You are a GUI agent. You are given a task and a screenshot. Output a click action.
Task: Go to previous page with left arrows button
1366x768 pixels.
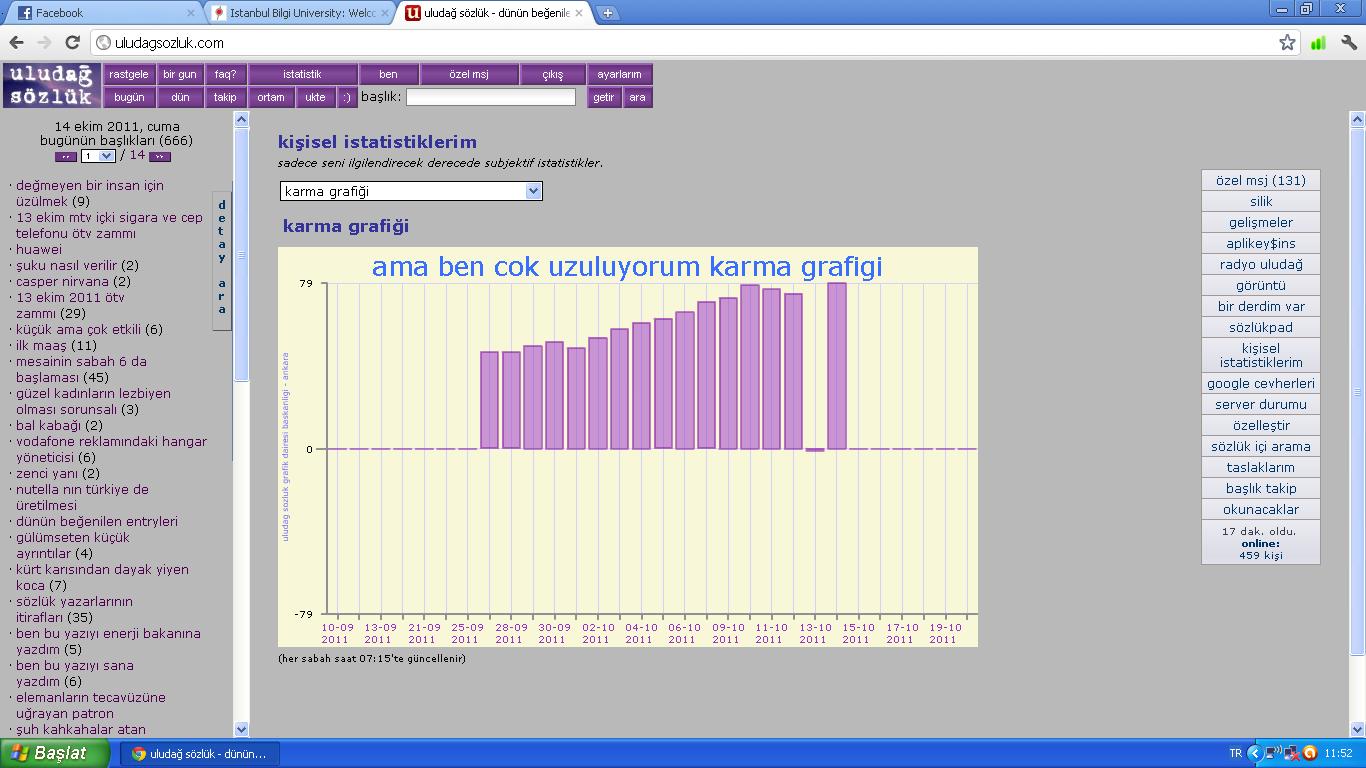[x=66, y=156]
